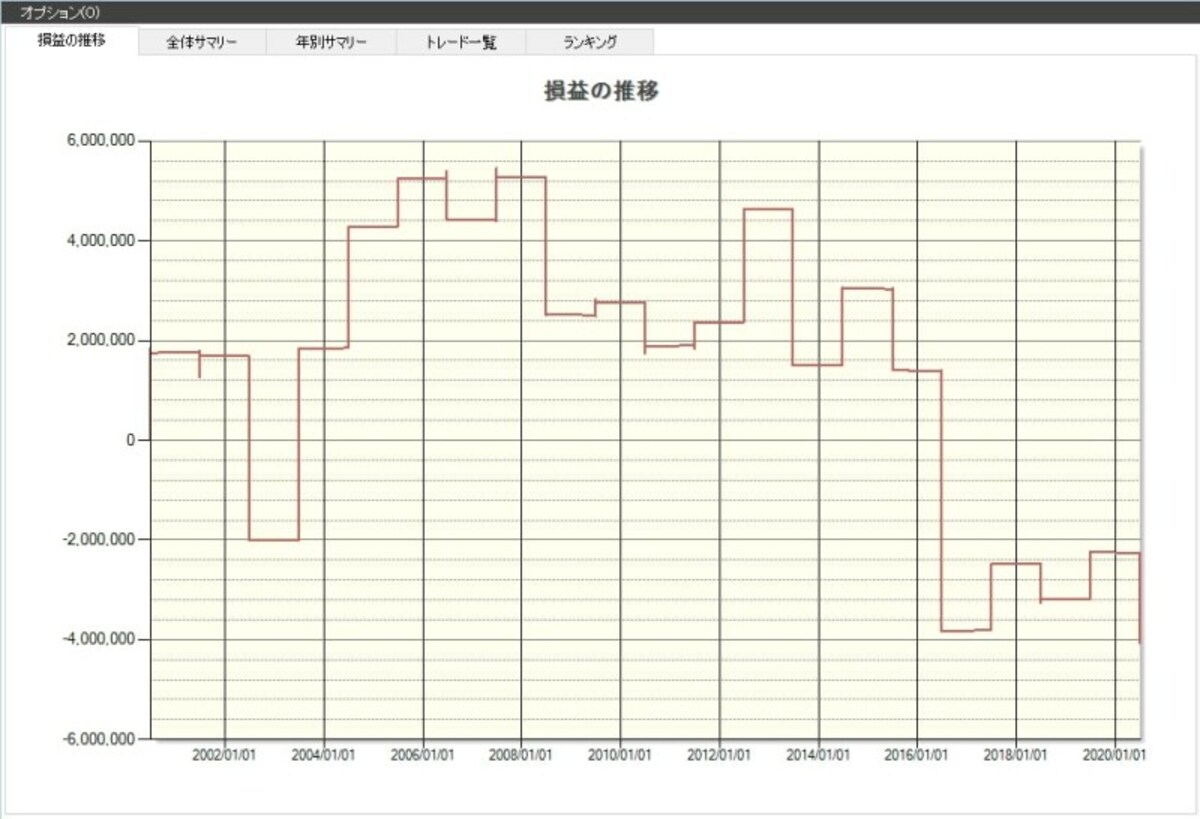The image size is (1200, 819).
Task: Switch to the 損益の推移 tab
Action: pos(71,41)
